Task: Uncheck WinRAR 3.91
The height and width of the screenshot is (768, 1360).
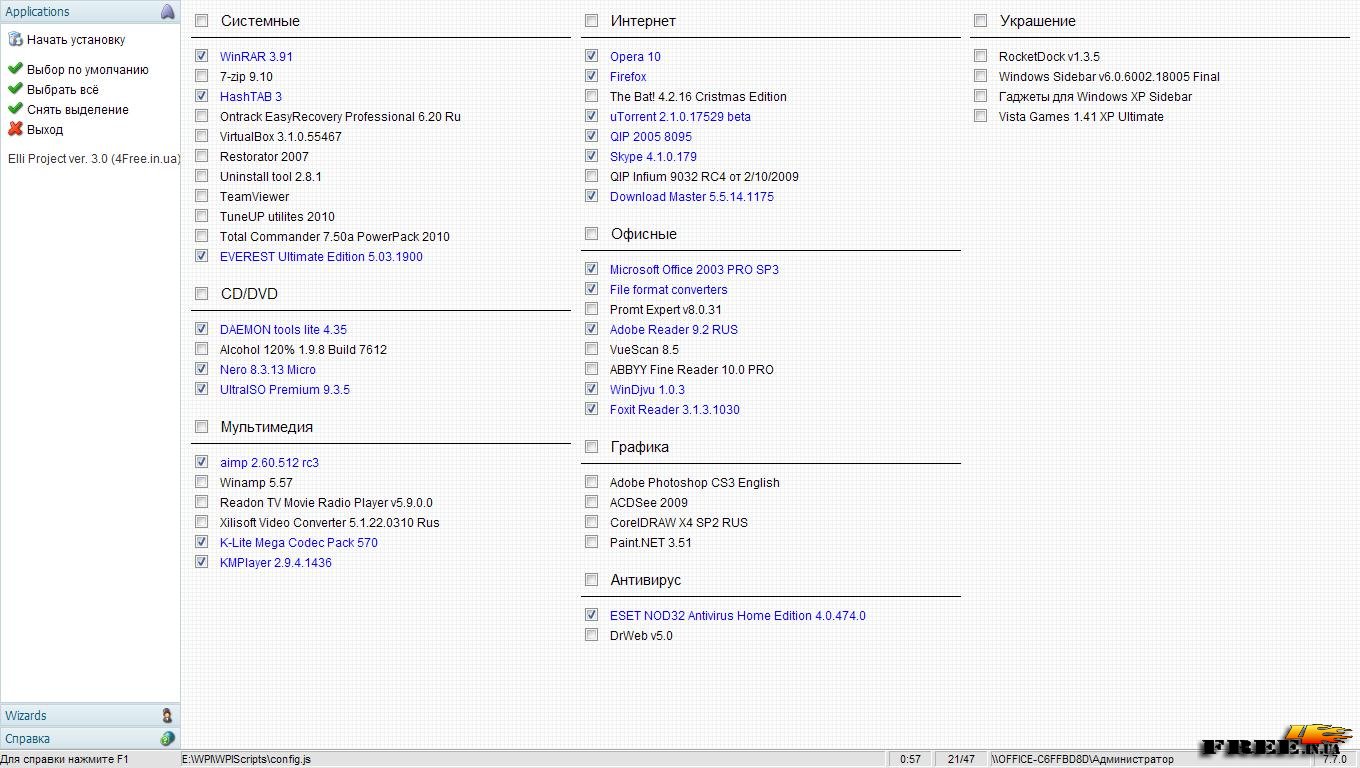Action: pos(202,56)
